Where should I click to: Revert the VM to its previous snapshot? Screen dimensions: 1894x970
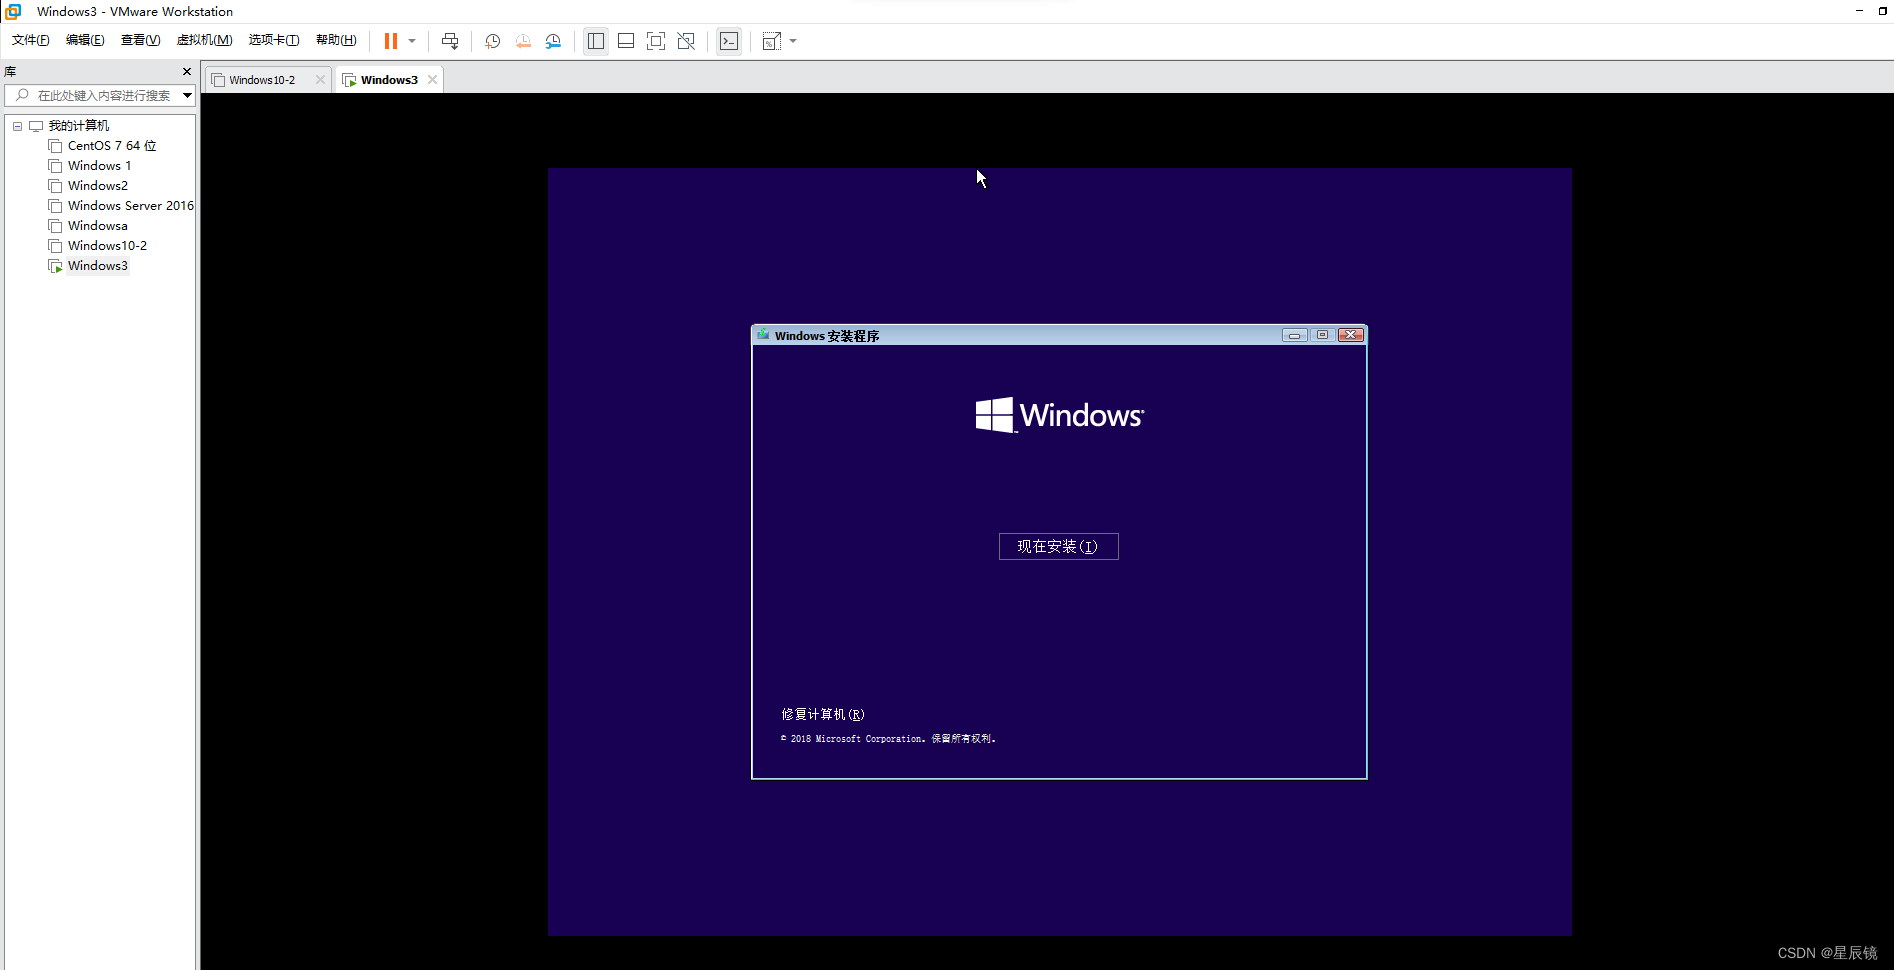(x=523, y=41)
